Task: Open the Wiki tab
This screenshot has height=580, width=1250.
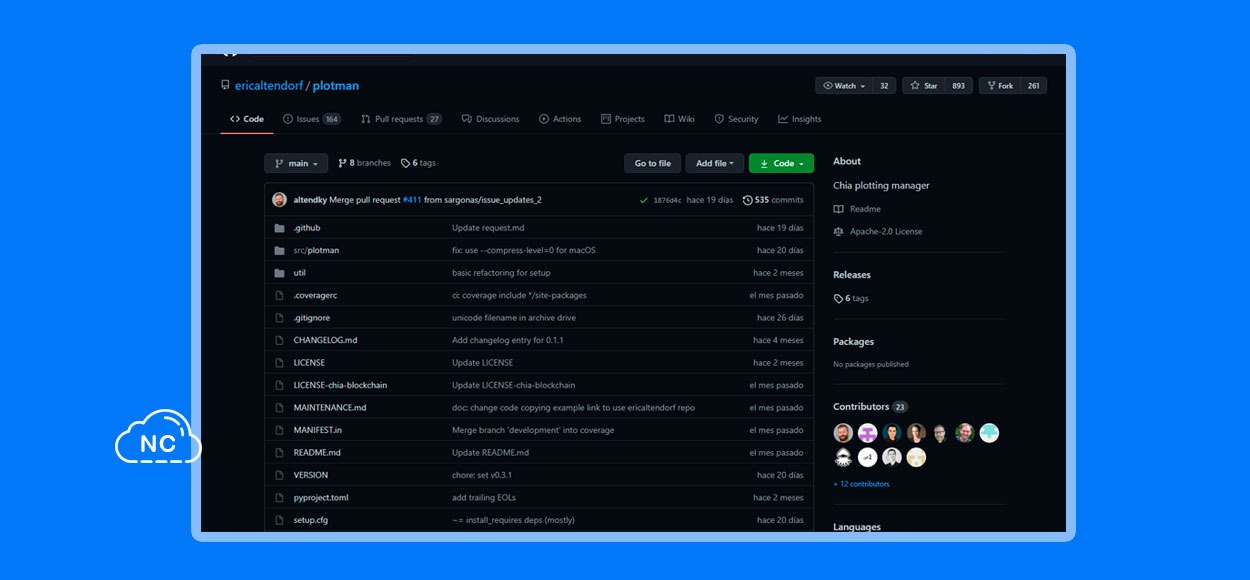Action: click(679, 119)
